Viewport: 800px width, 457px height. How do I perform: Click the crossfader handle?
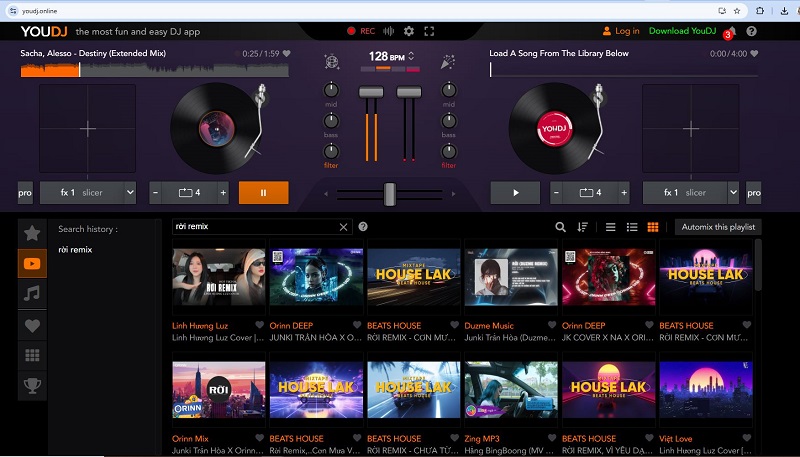[390, 194]
